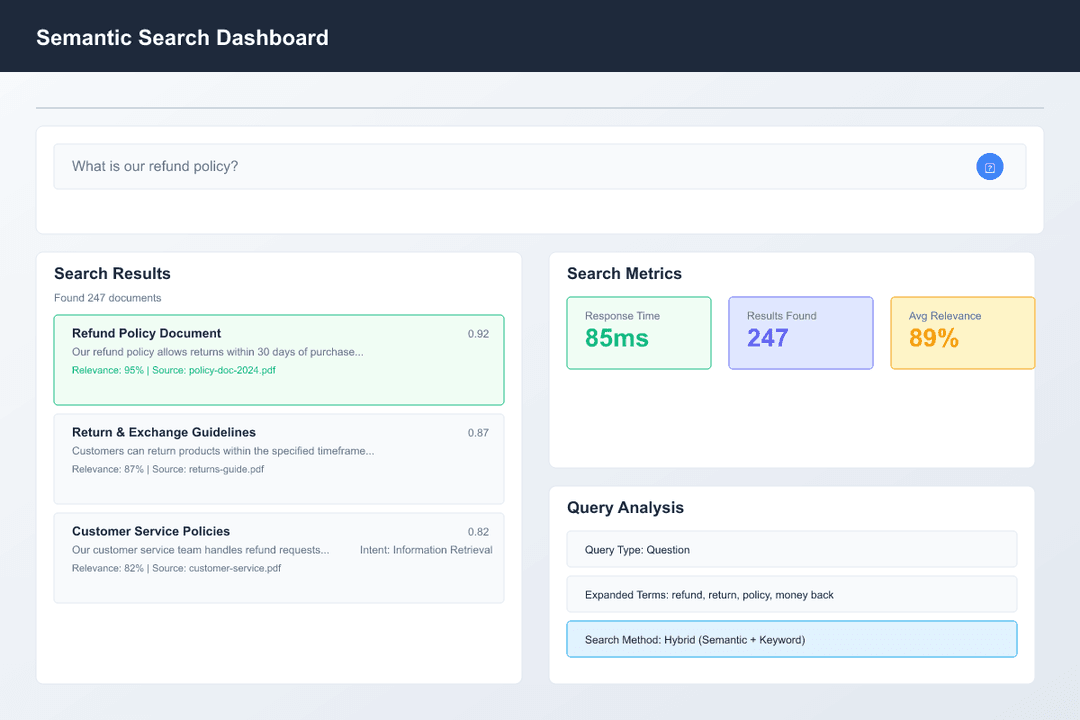Select the Search Method: Hybrid row
The image size is (1080, 720).
tap(791, 639)
